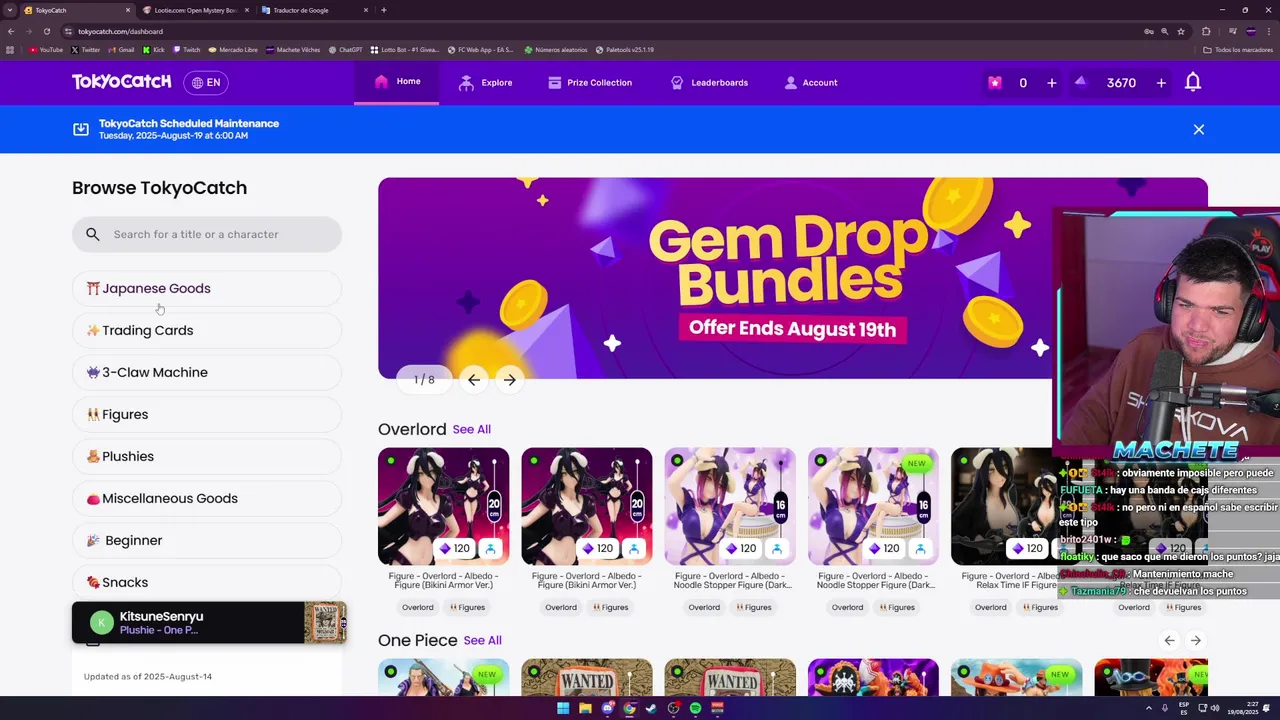Select the Snacks category
1280x720 pixels.
click(207, 582)
